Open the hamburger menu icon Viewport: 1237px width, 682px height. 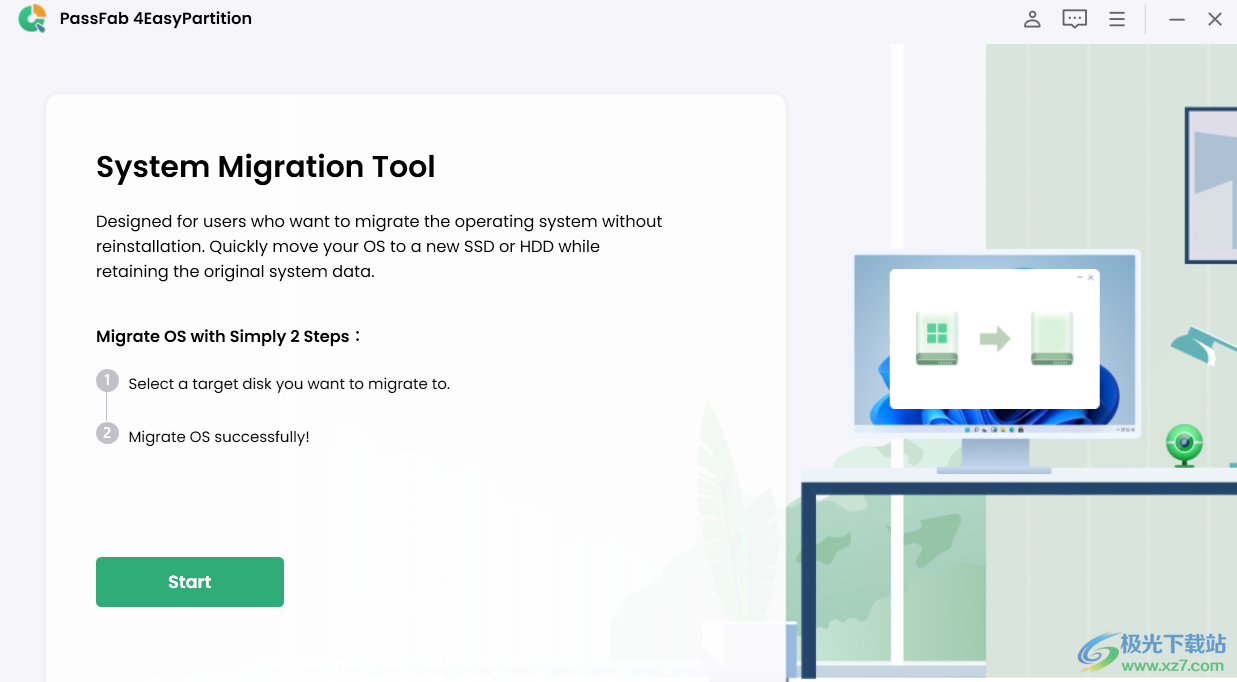(1117, 19)
